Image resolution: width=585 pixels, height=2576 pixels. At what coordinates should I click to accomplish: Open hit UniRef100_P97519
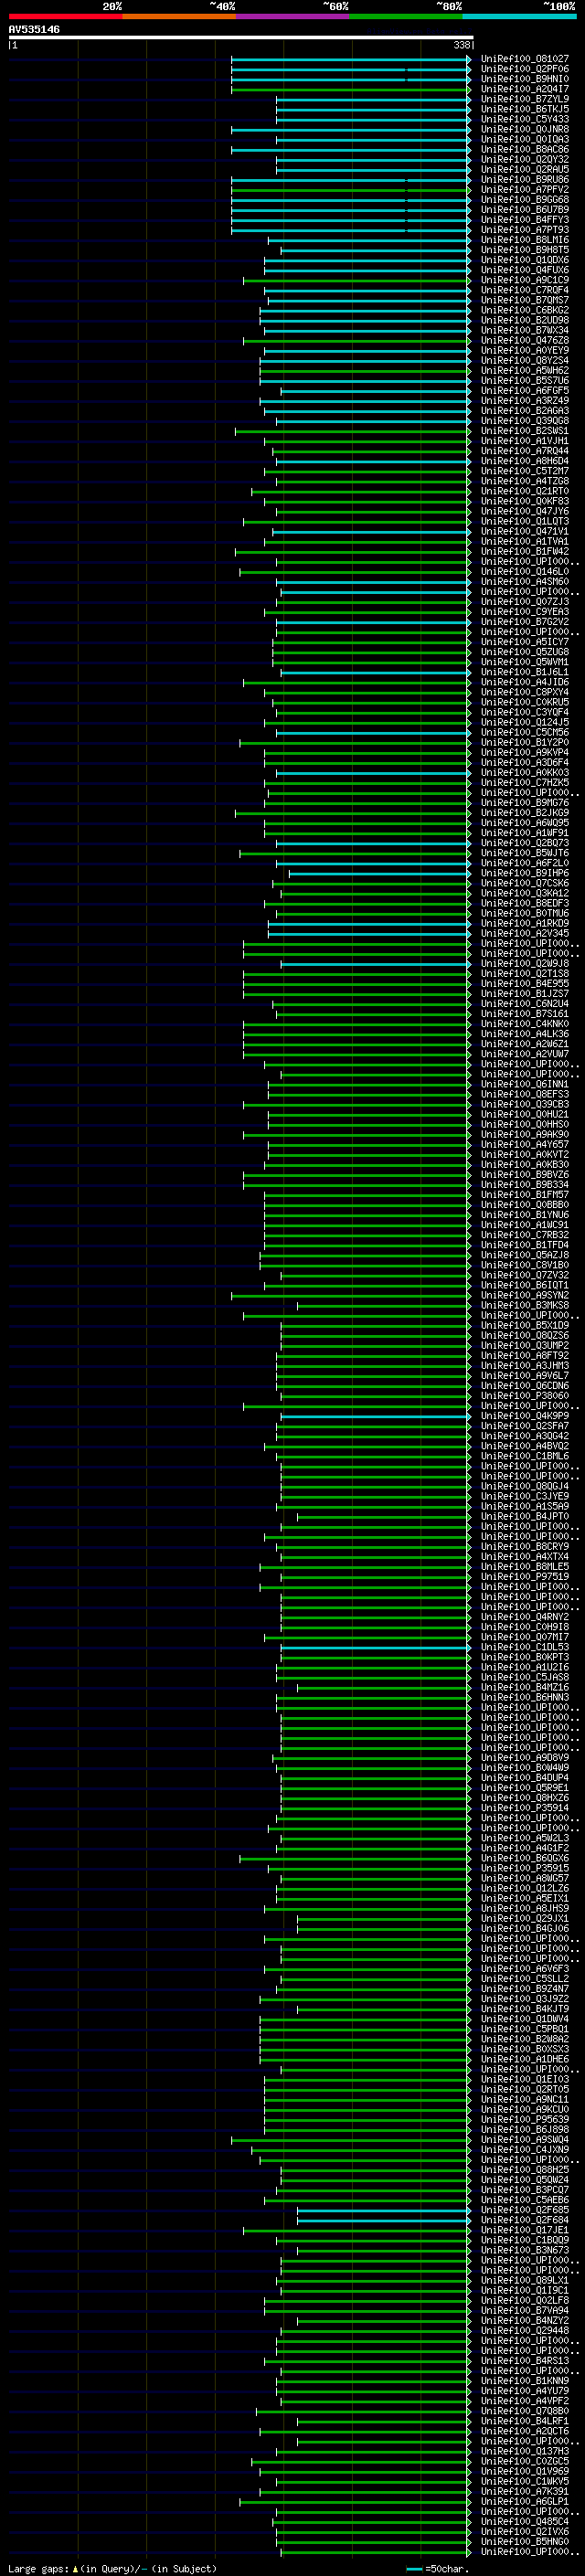point(525,1576)
